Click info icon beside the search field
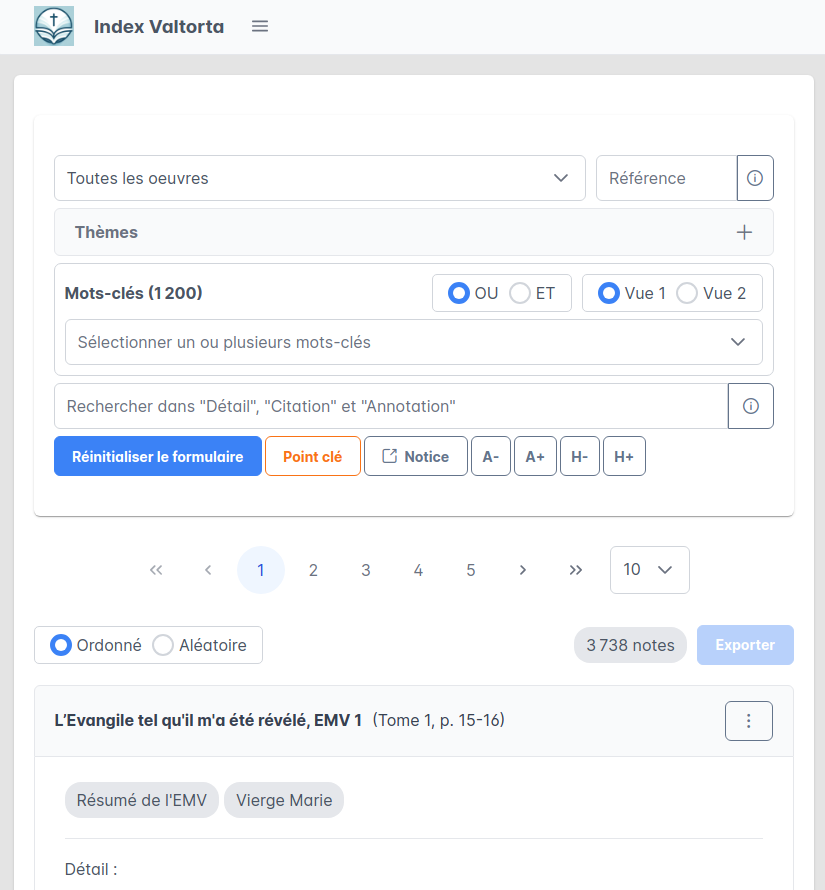 coord(751,406)
